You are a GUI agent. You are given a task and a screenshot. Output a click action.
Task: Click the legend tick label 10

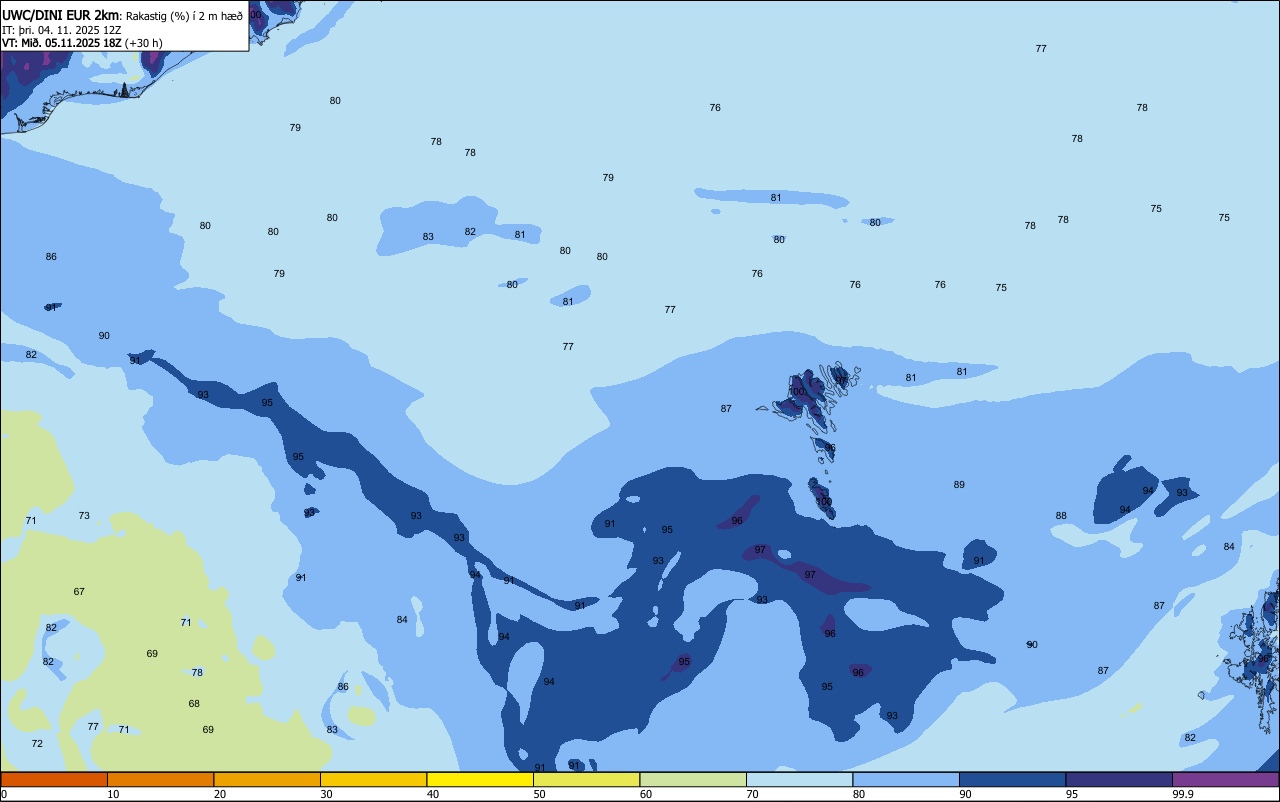pyautogui.click(x=113, y=794)
